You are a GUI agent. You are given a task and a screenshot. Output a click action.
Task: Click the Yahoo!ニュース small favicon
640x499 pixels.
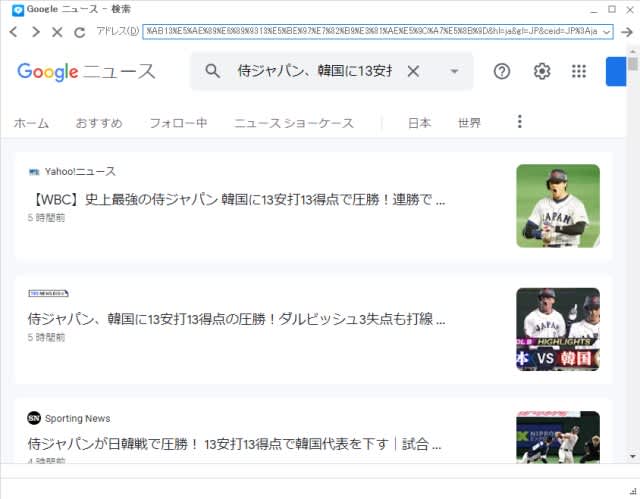34,172
